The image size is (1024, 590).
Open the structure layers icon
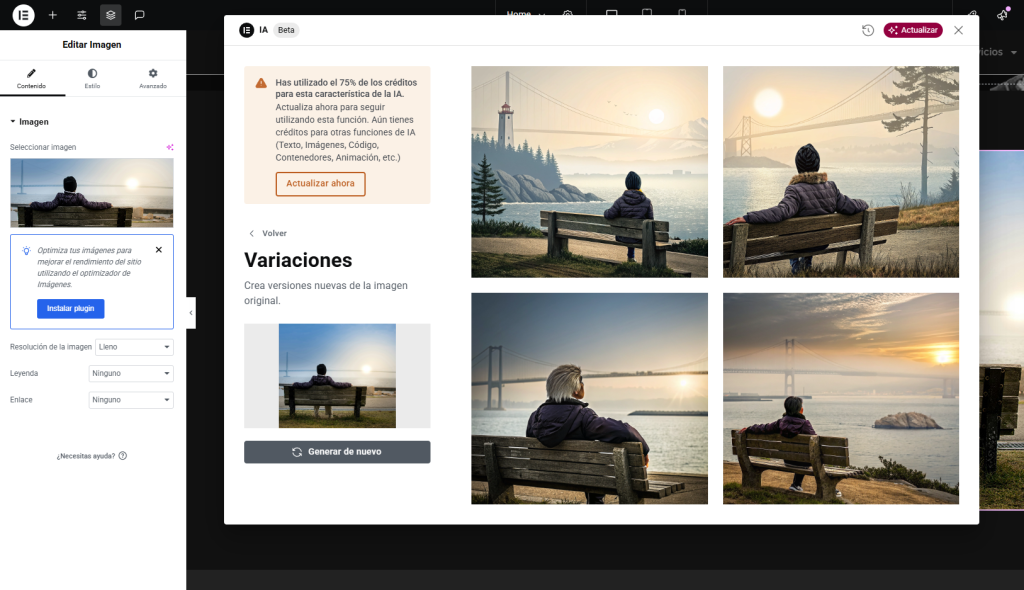click(110, 15)
